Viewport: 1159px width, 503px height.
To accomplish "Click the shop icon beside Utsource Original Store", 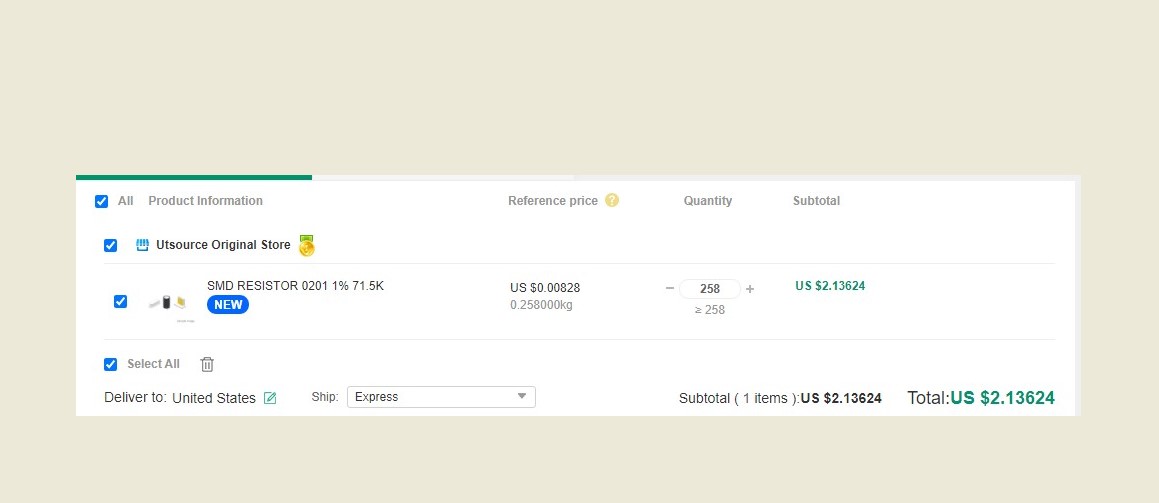I will [142, 245].
